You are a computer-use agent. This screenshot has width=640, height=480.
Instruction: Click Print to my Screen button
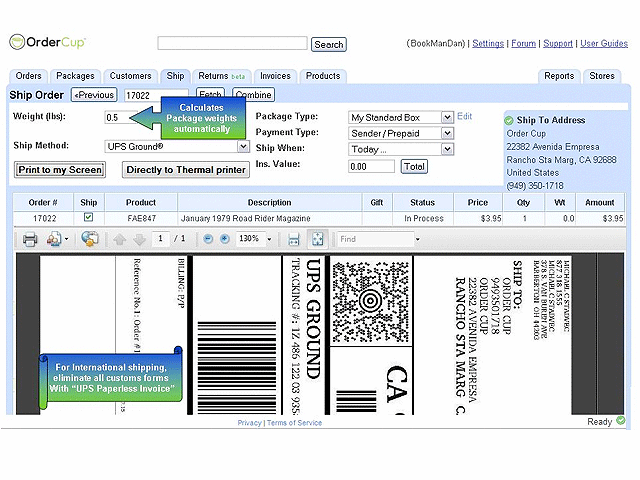pyautogui.click(x=60, y=170)
